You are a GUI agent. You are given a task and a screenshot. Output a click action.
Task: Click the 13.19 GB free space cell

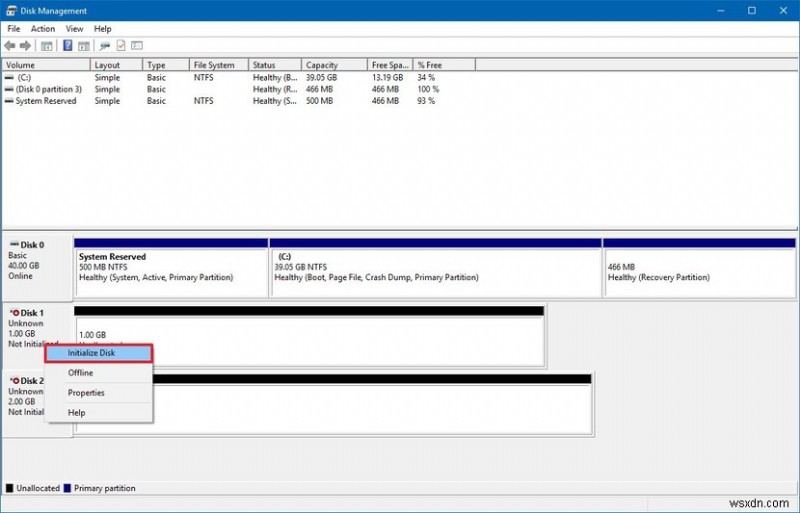tap(387, 78)
